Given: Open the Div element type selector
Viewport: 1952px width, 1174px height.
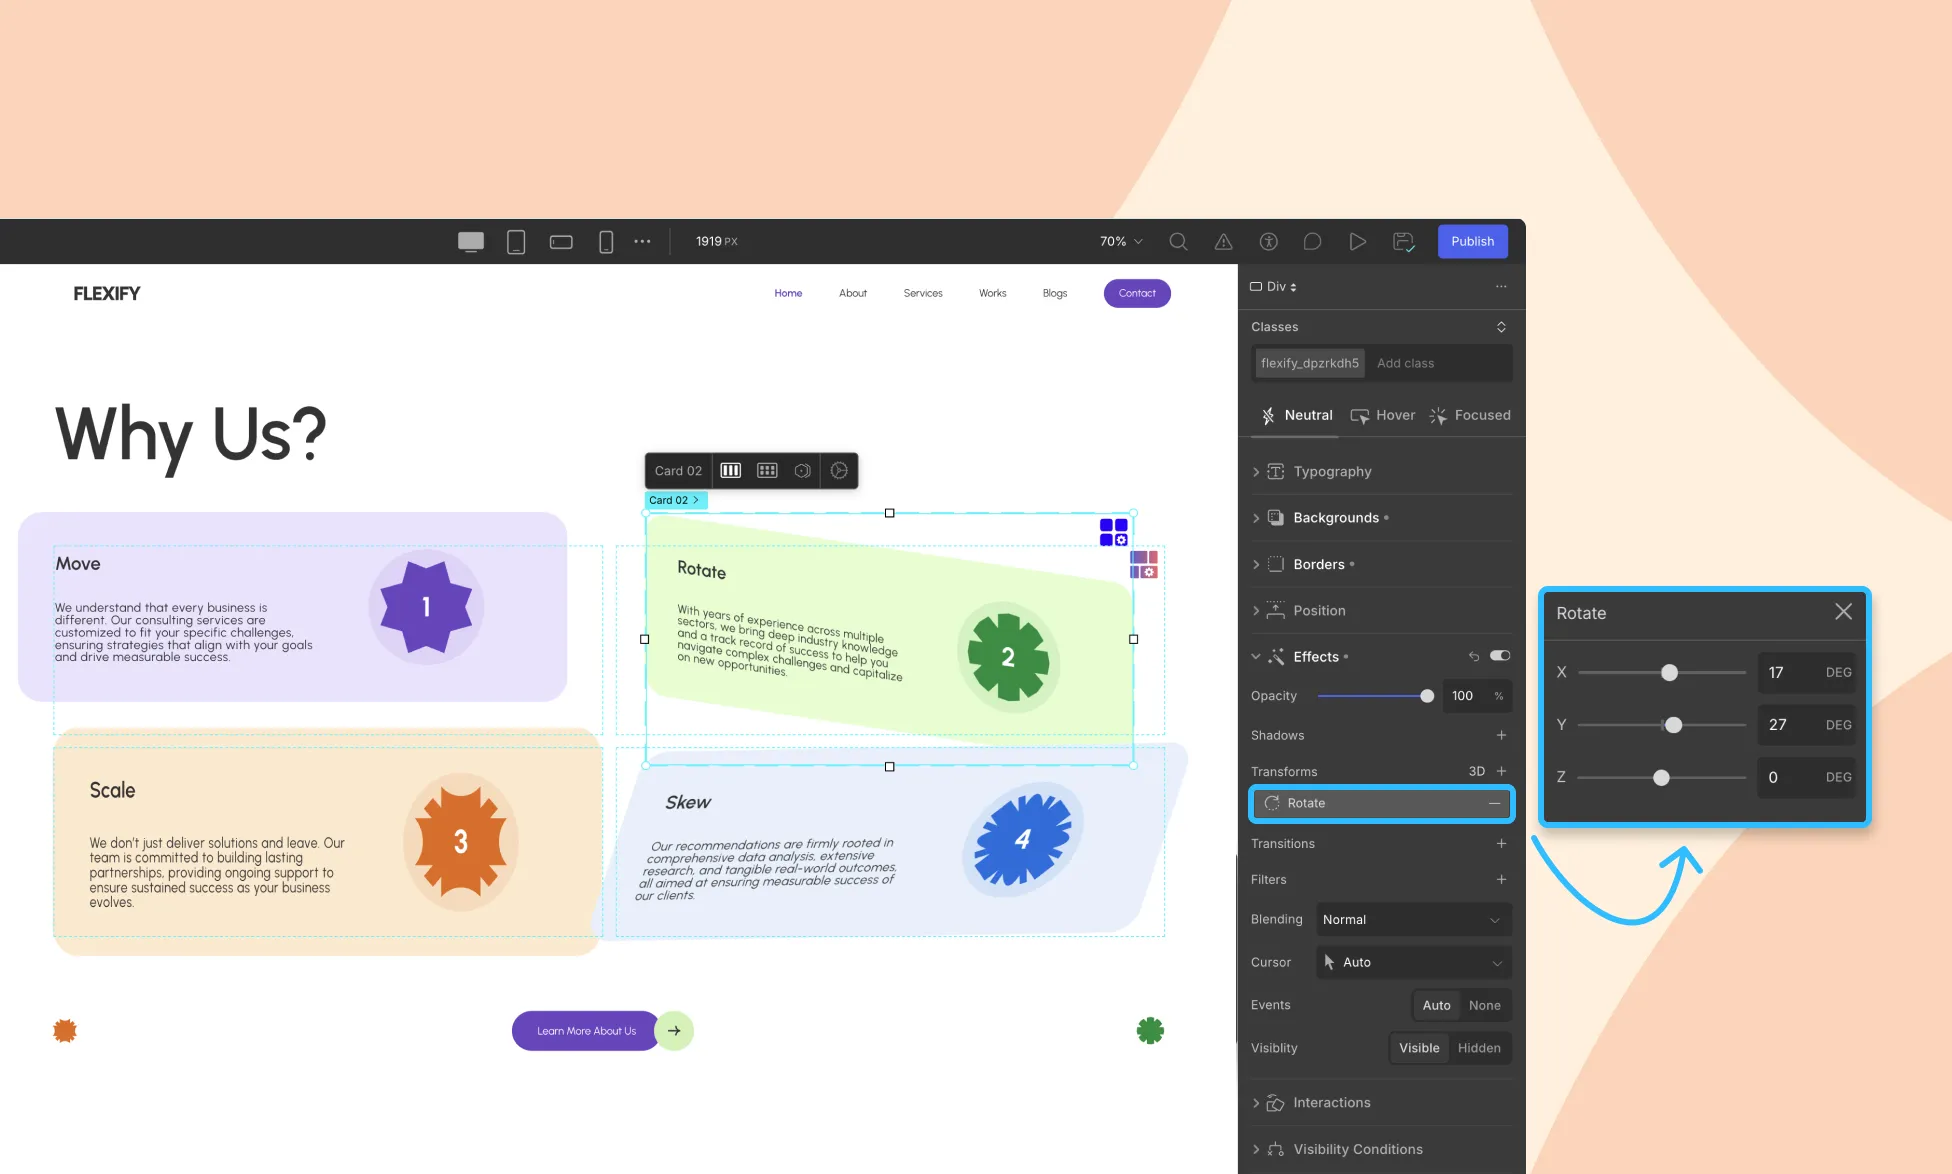Looking at the screenshot, I should click(x=1273, y=287).
